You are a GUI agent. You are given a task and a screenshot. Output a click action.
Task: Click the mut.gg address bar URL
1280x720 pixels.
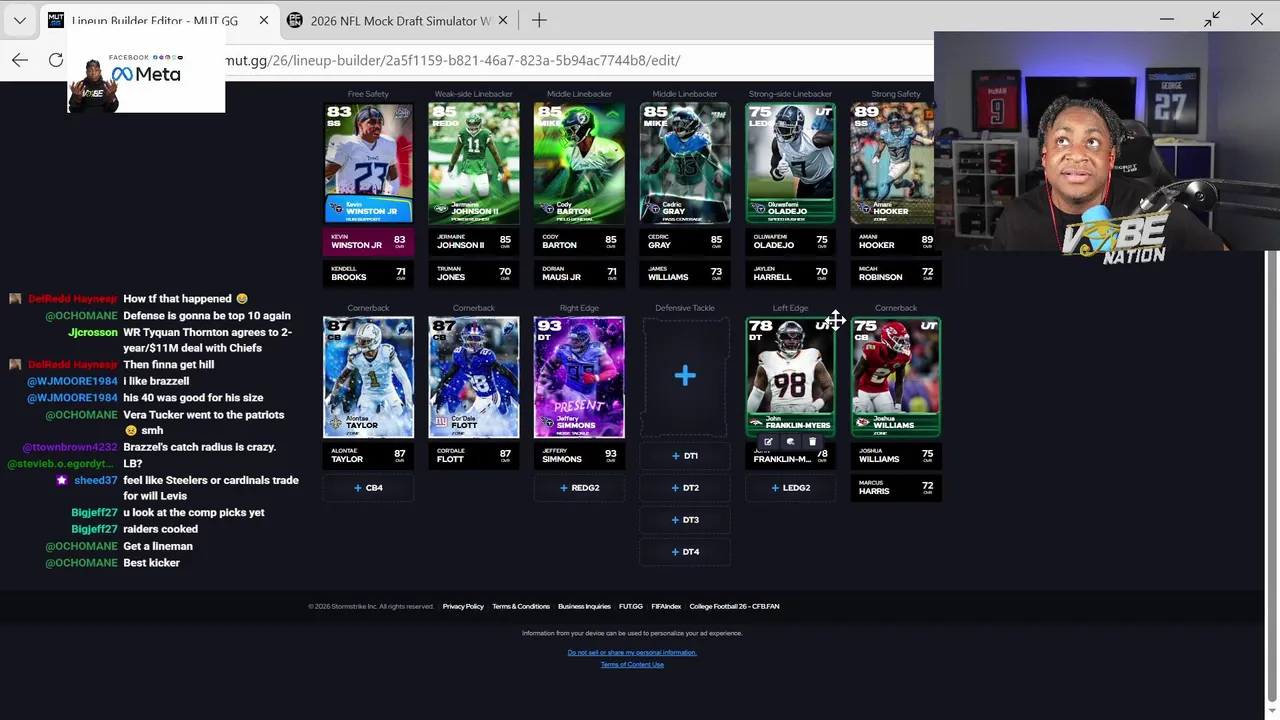click(453, 60)
